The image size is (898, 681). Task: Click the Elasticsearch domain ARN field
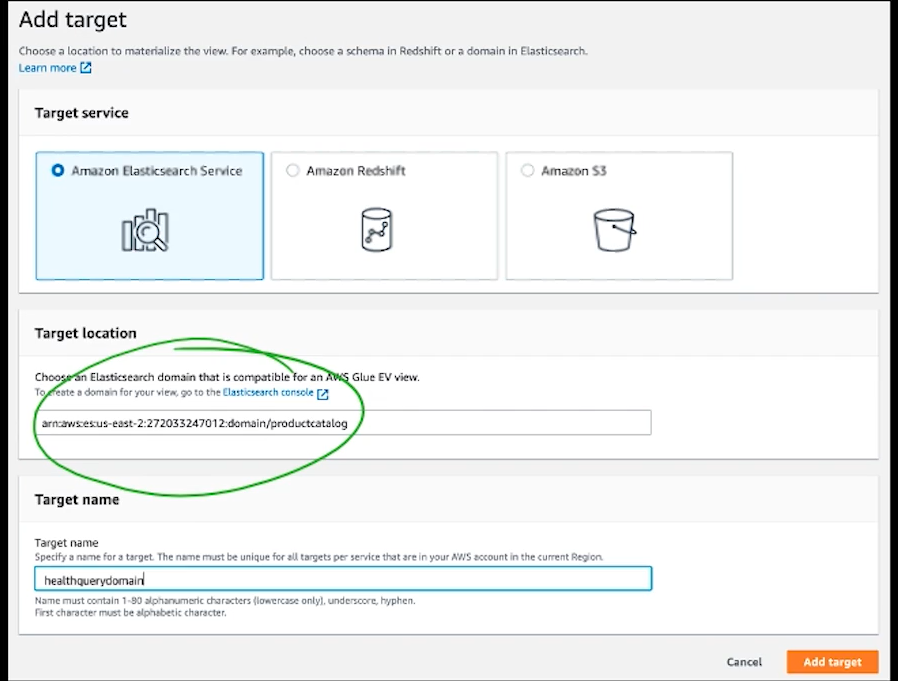click(x=343, y=423)
